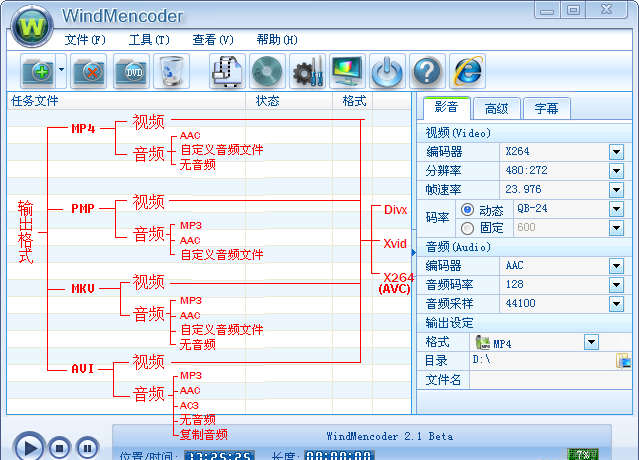Expand the fixed bitrate 600 dropdown
The image size is (639, 460).
(x=617, y=227)
